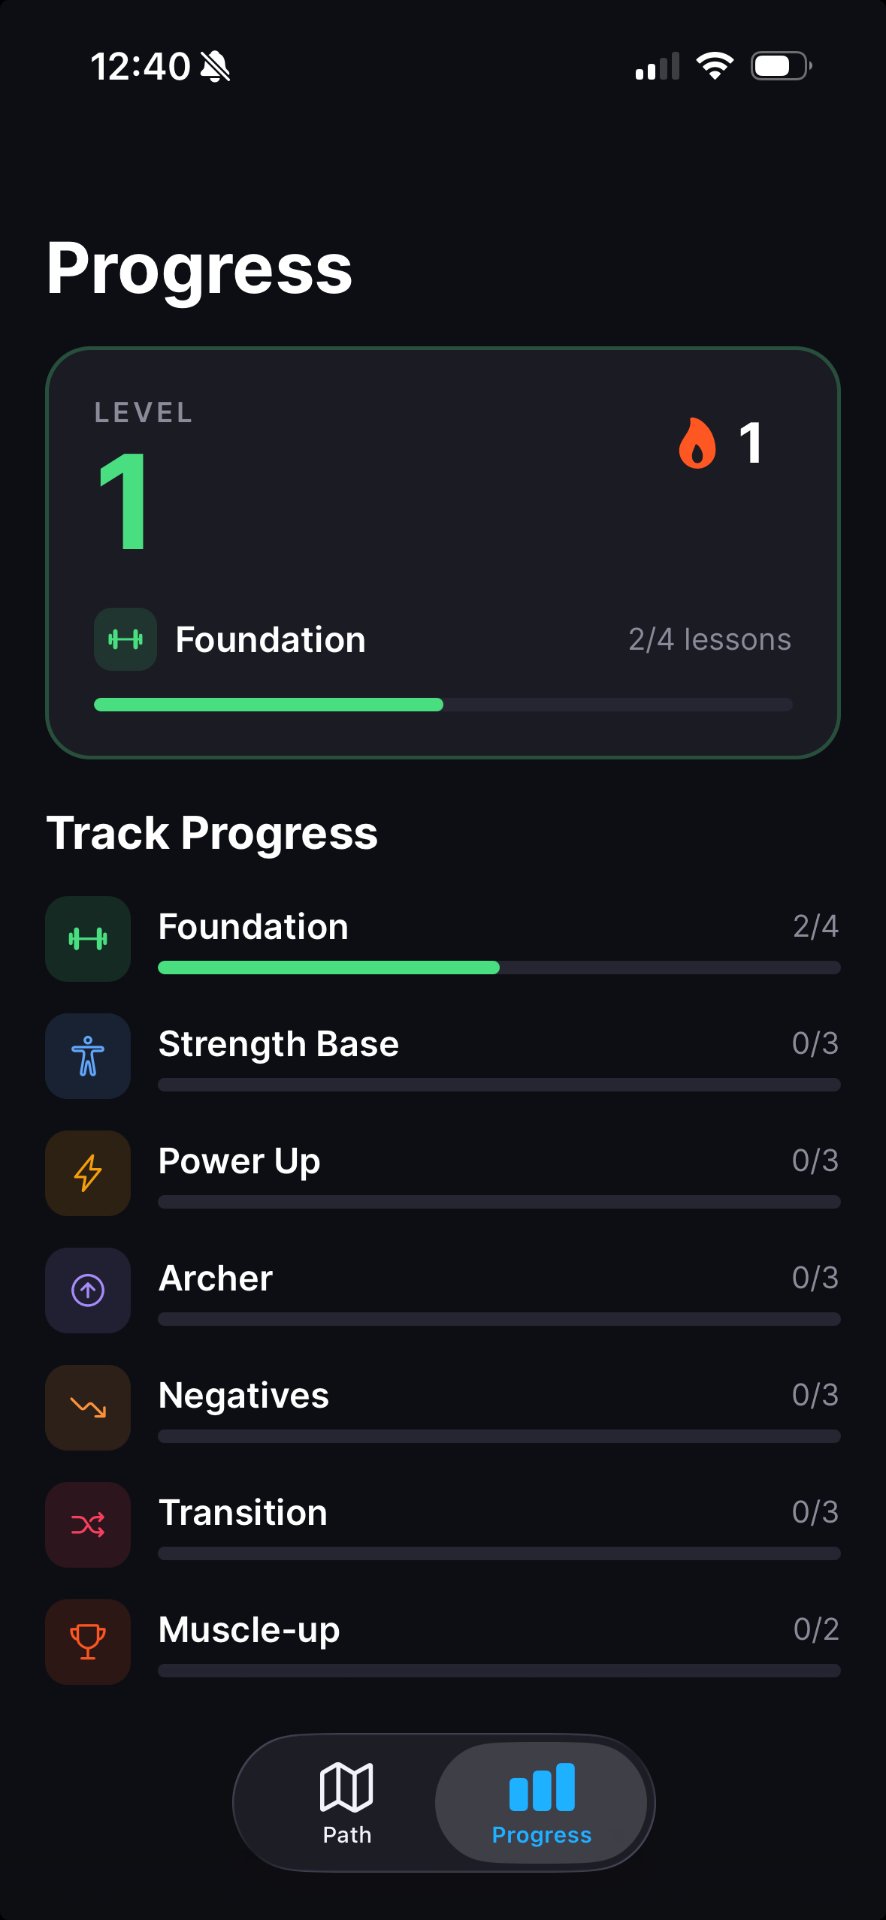Tap the Strength Base figure icon

(x=88, y=1056)
